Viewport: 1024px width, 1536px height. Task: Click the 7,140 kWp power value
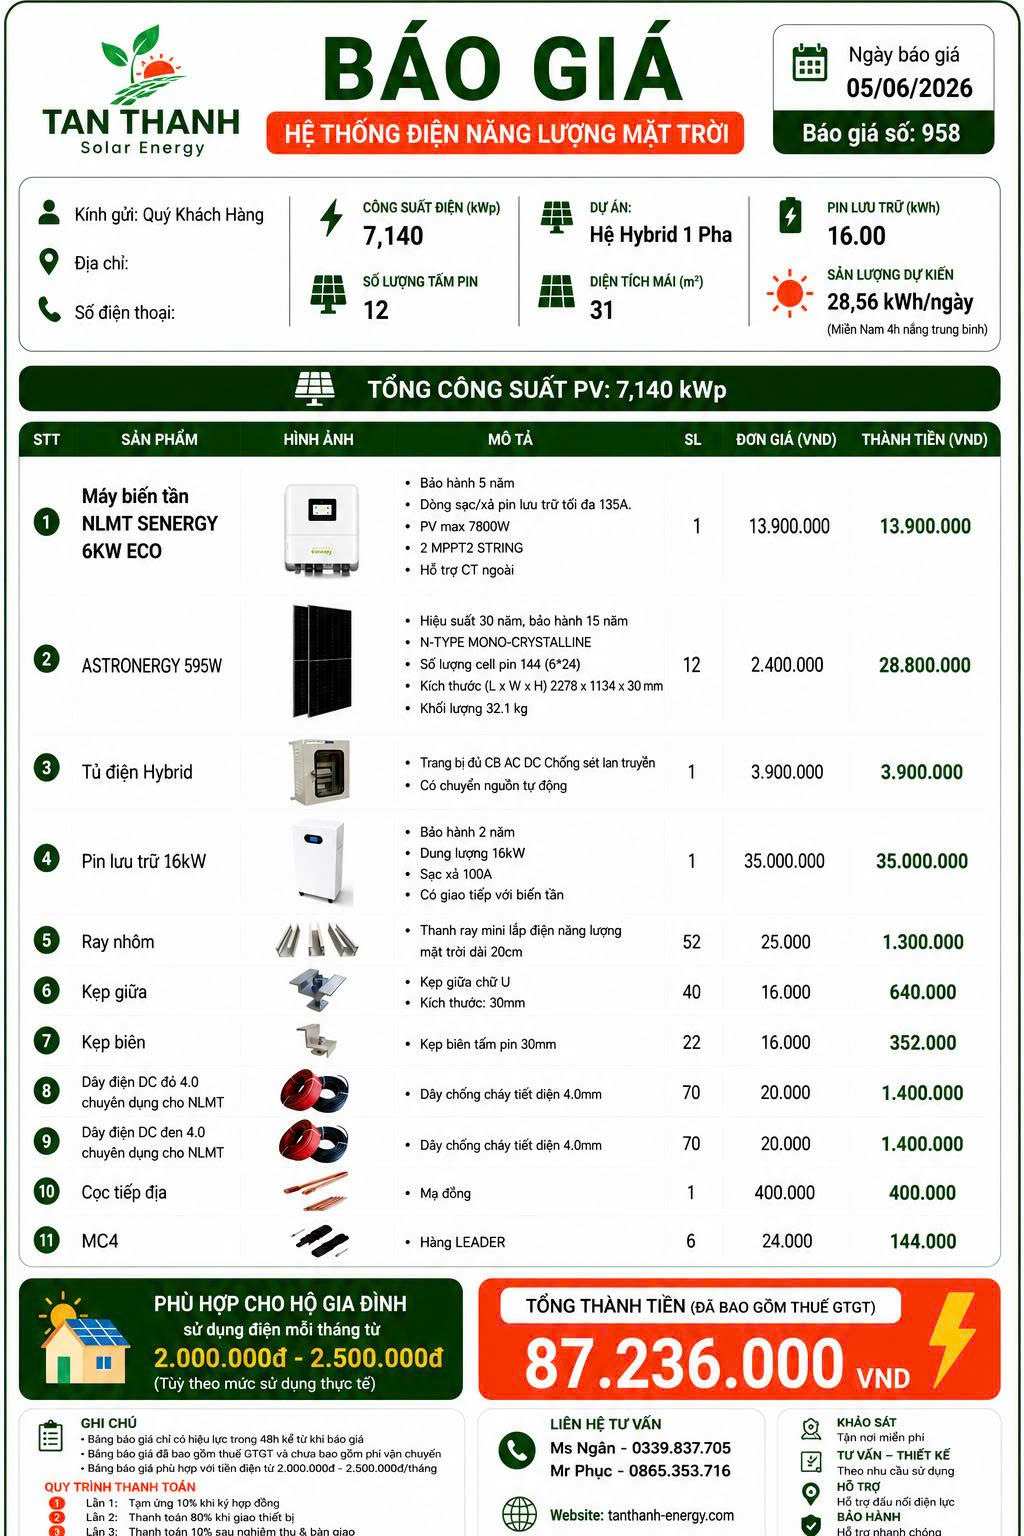coord(393,236)
